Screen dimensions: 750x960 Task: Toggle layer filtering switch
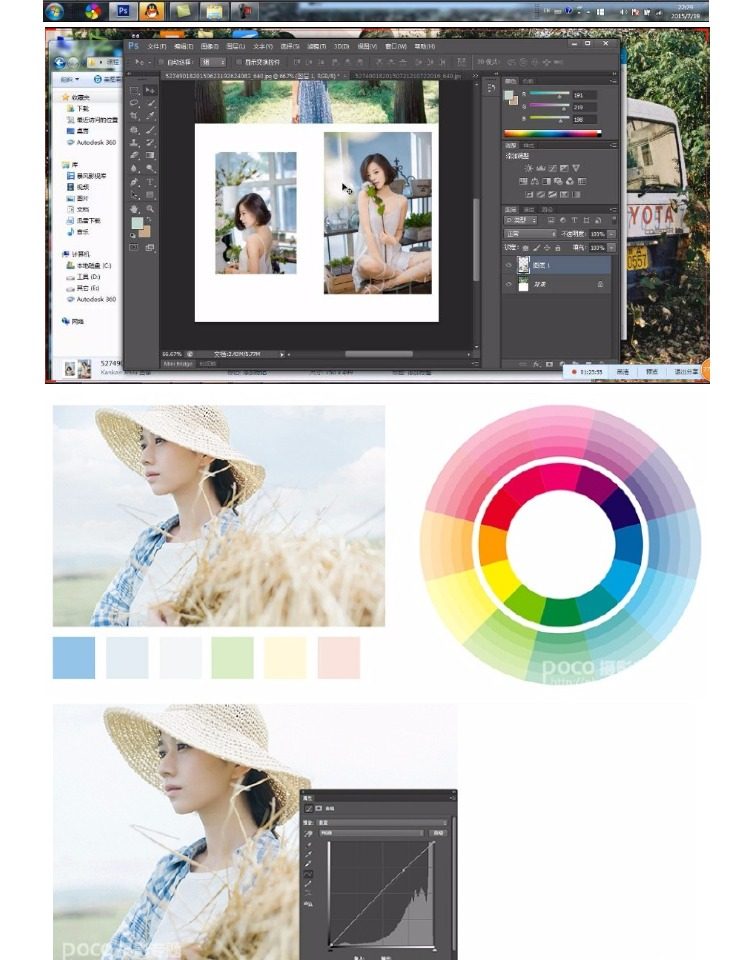(613, 220)
